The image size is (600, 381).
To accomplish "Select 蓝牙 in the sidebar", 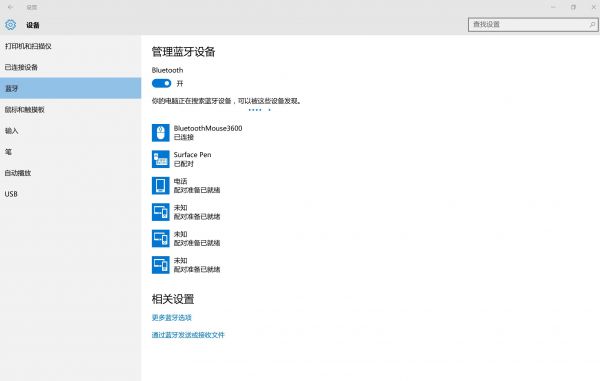I will pos(70,88).
